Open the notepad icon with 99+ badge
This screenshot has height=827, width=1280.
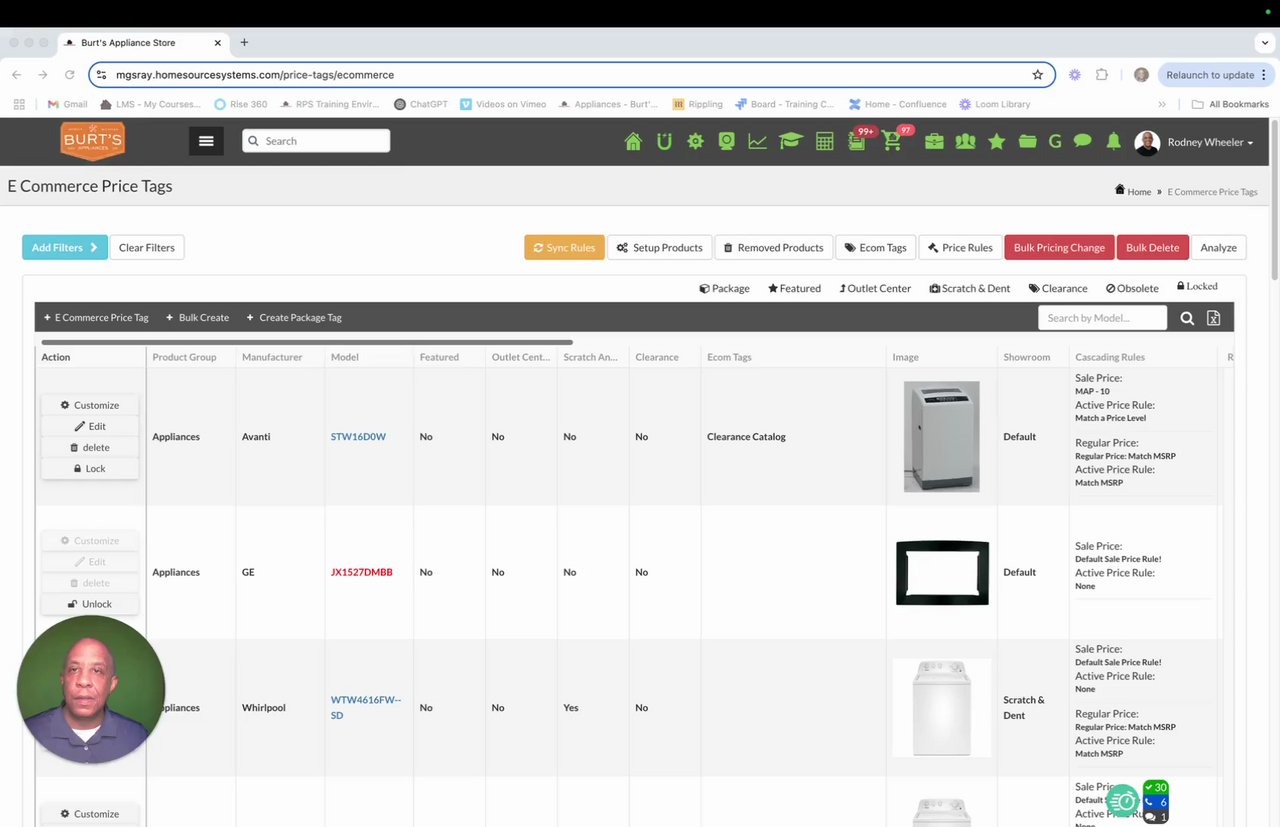pyautogui.click(x=857, y=141)
